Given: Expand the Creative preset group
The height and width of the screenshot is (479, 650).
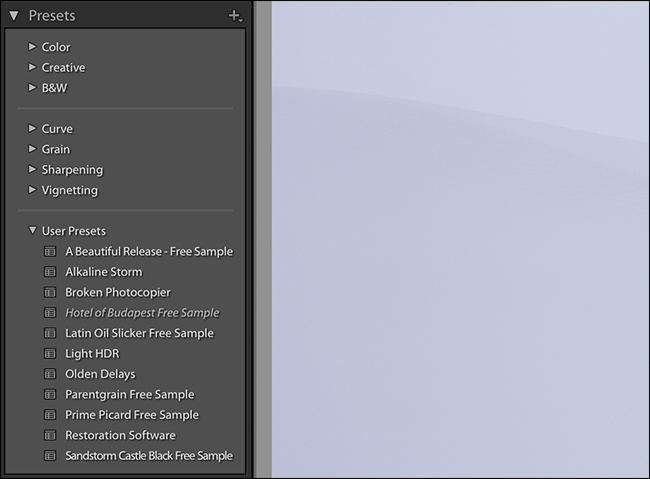Looking at the screenshot, I should coord(33,67).
